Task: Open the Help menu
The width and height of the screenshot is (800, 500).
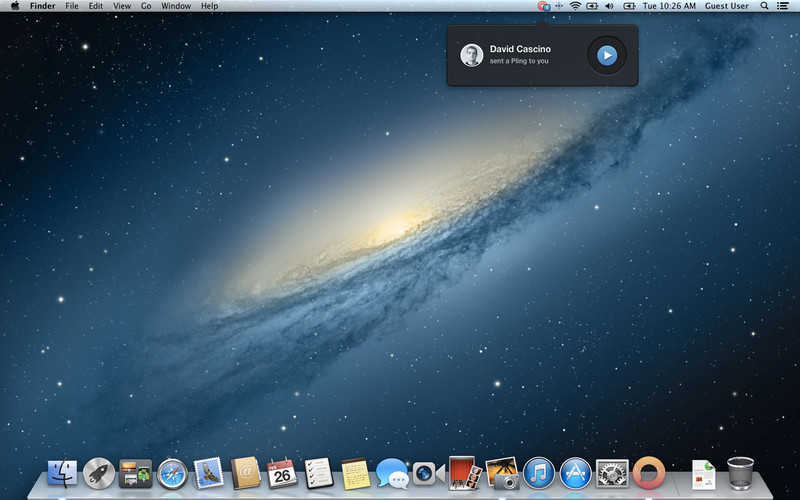Action: tap(209, 6)
